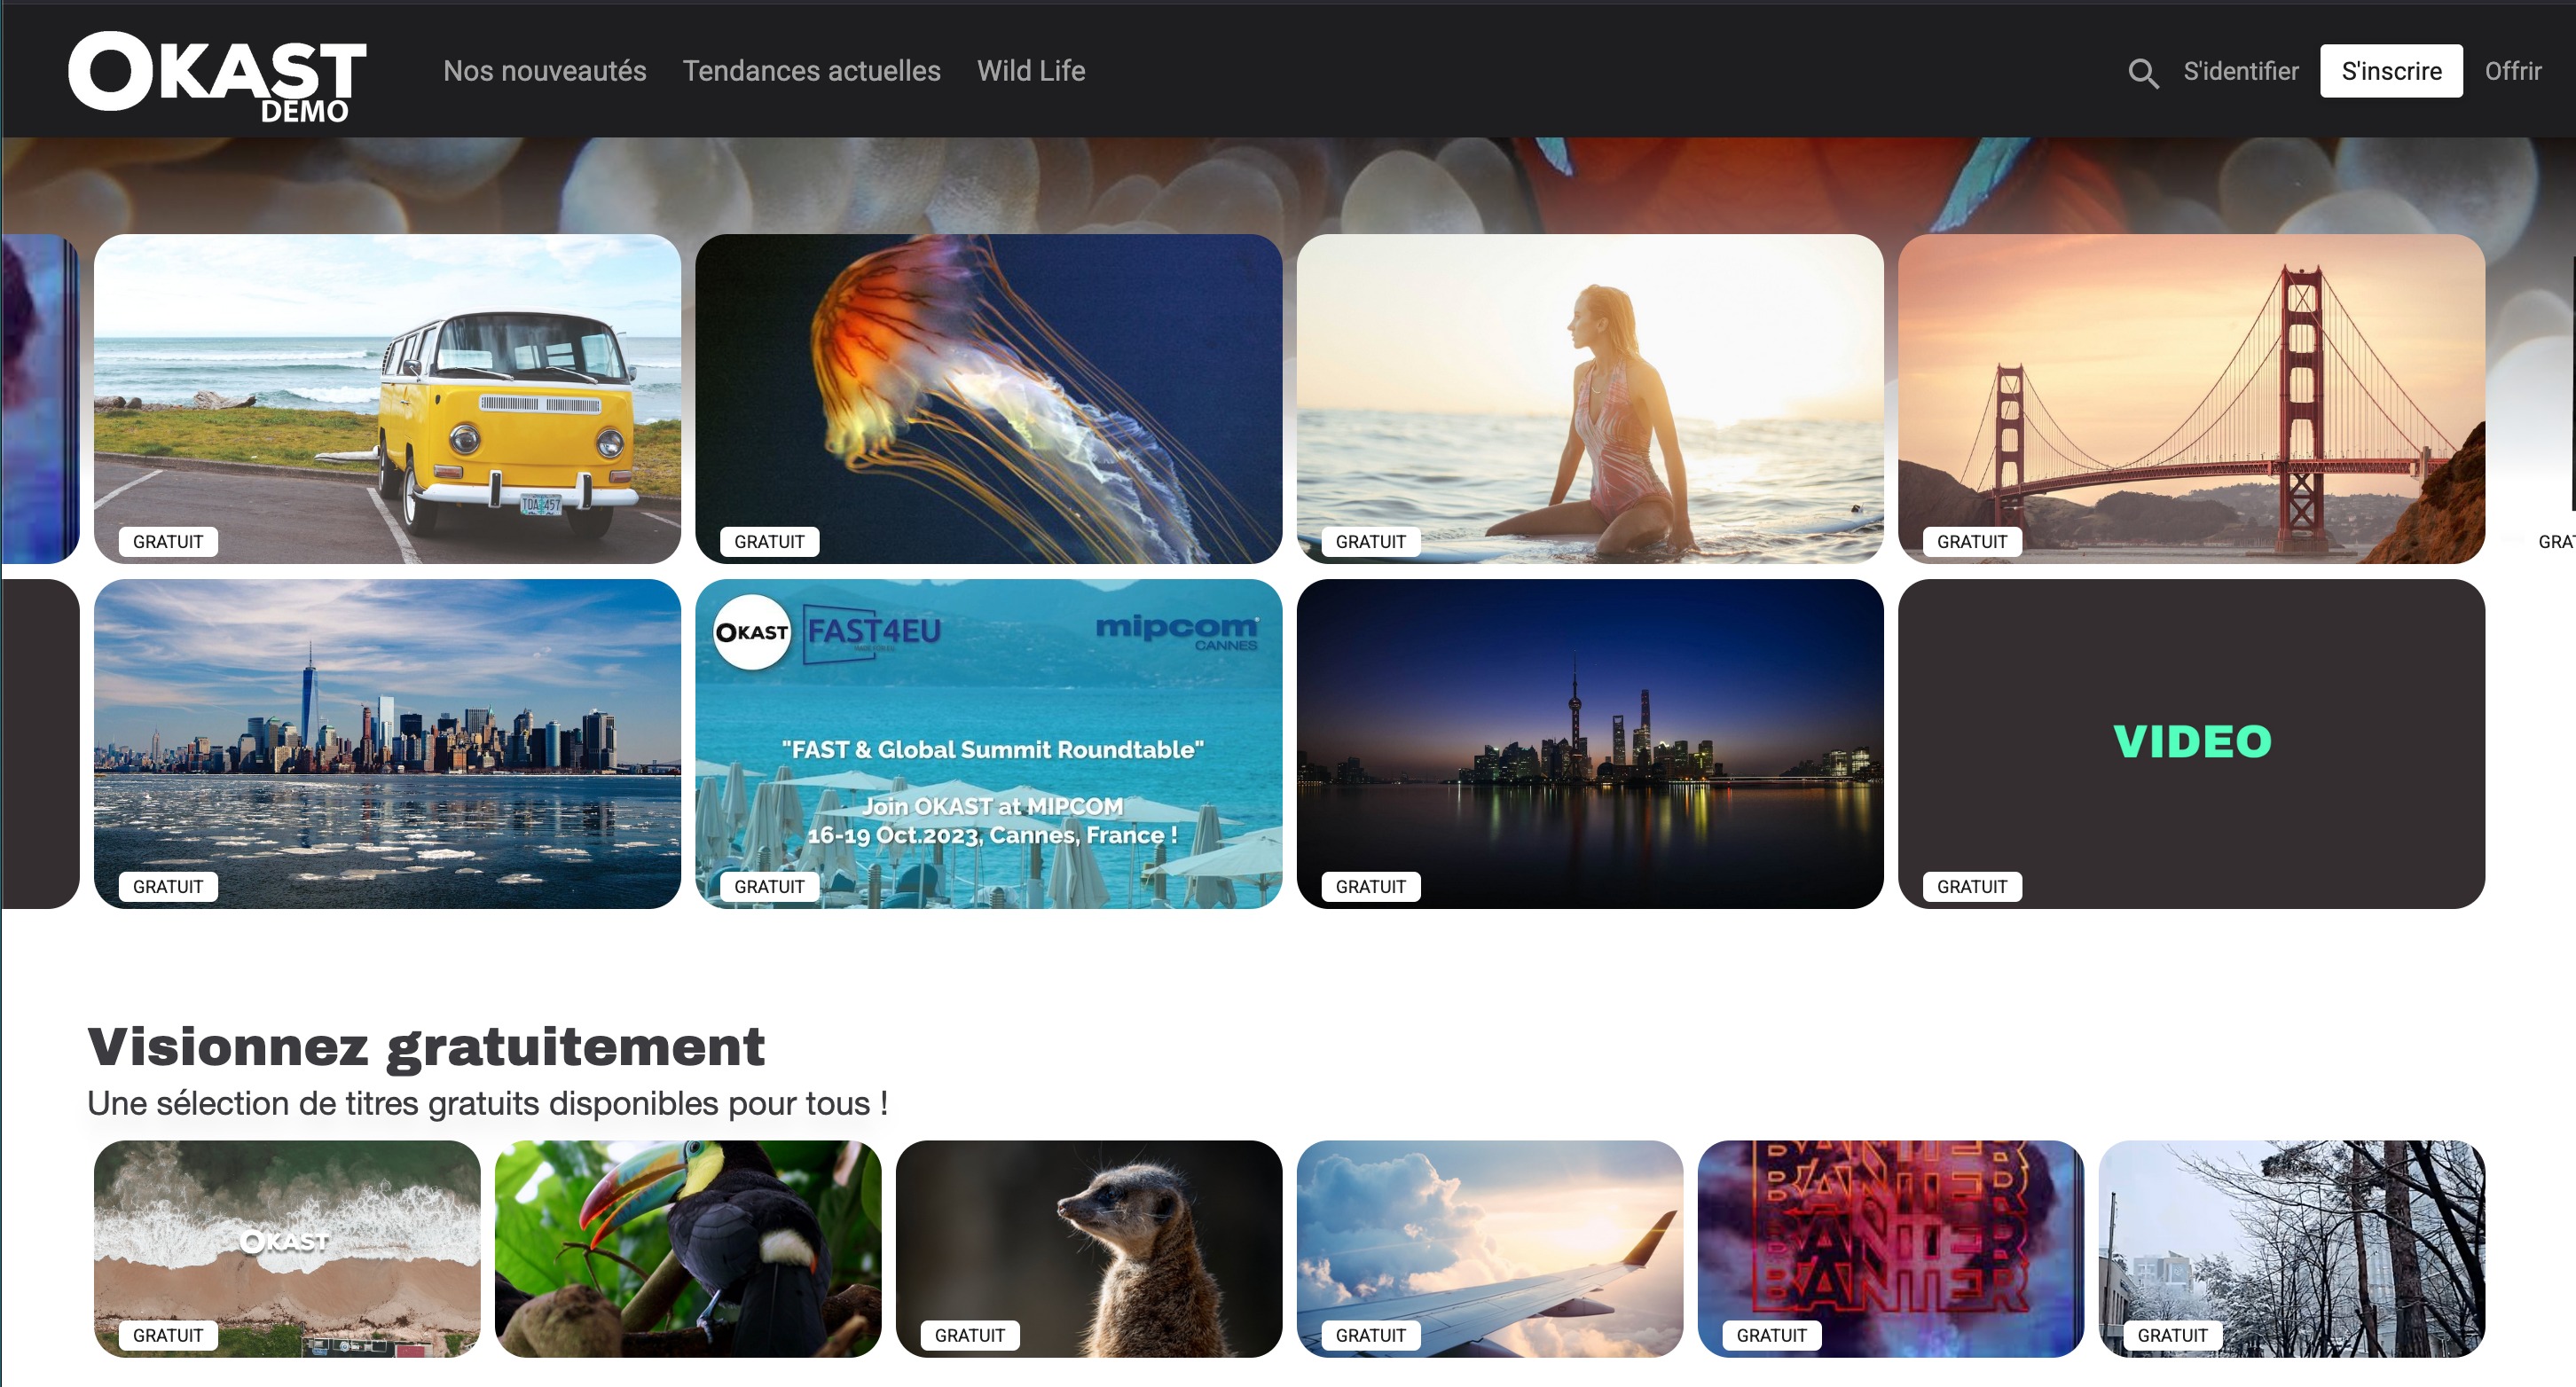Open the Wild Life category
Image resolution: width=2576 pixels, height=1387 pixels.
pos(1031,71)
